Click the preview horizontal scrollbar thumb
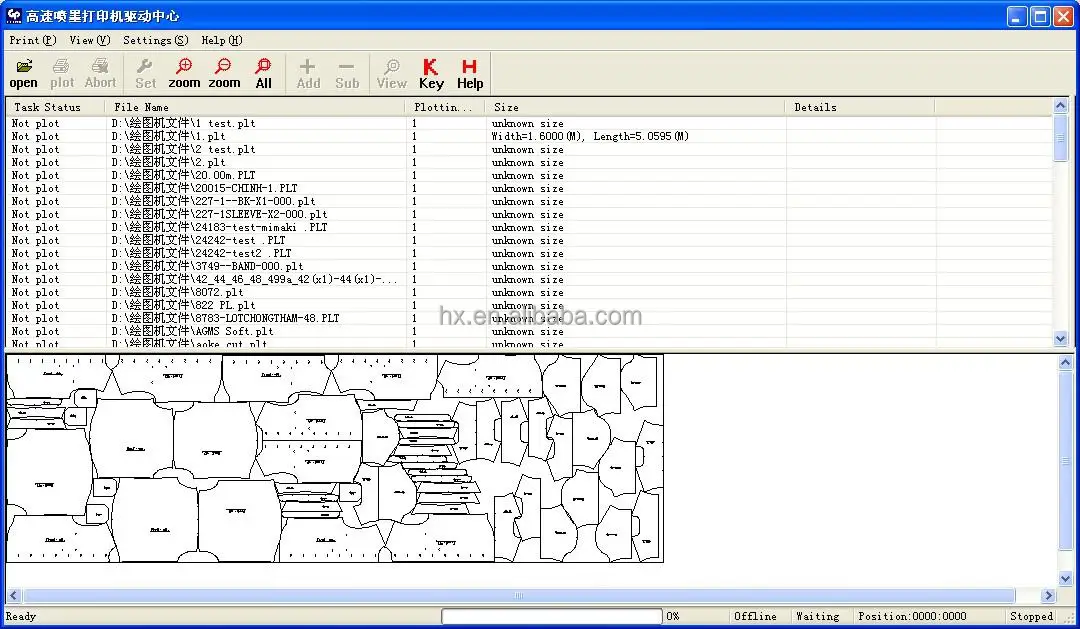Screen dimensions: 1080x629 pyautogui.click(x=519, y=595)
